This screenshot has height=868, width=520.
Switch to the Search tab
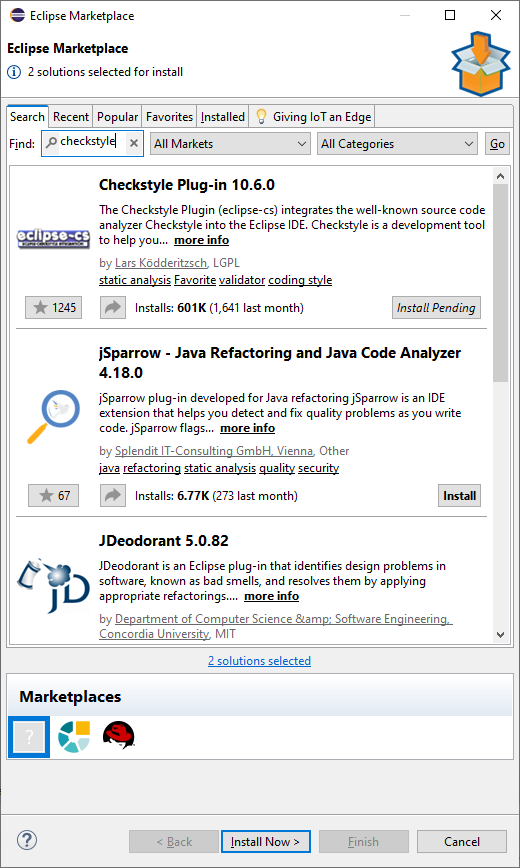27,117
